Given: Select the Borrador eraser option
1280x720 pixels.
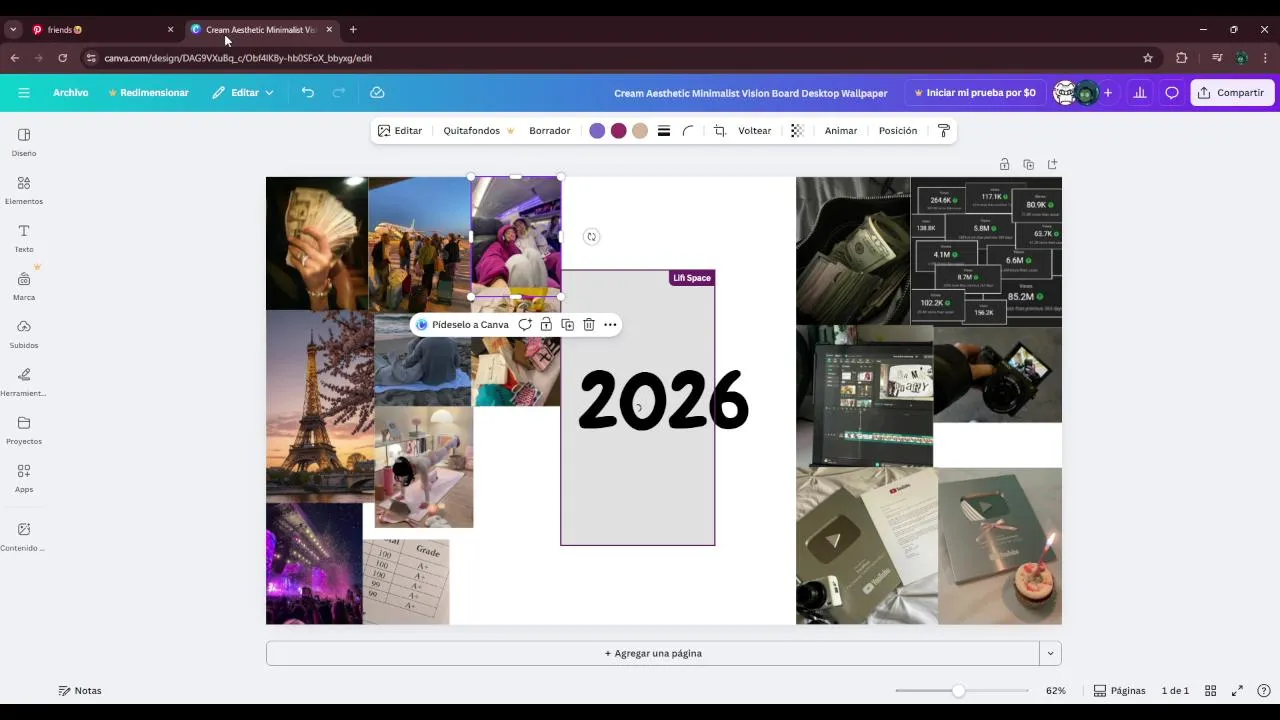Looking at the screenshot, I should point(550,131).
